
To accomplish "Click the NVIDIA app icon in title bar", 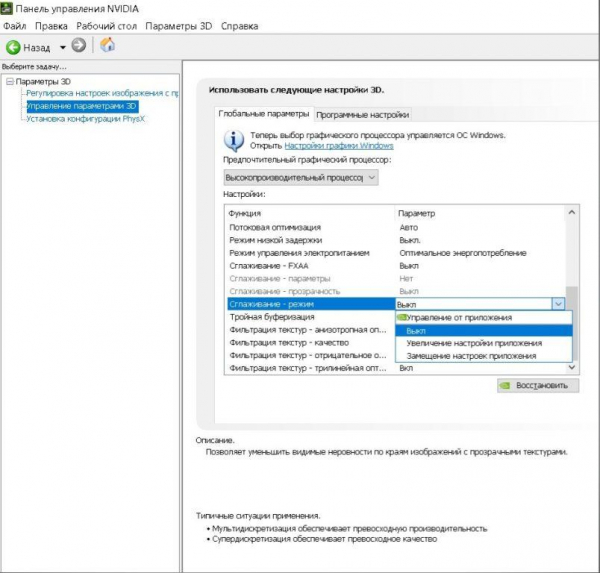I will (7, 8).
